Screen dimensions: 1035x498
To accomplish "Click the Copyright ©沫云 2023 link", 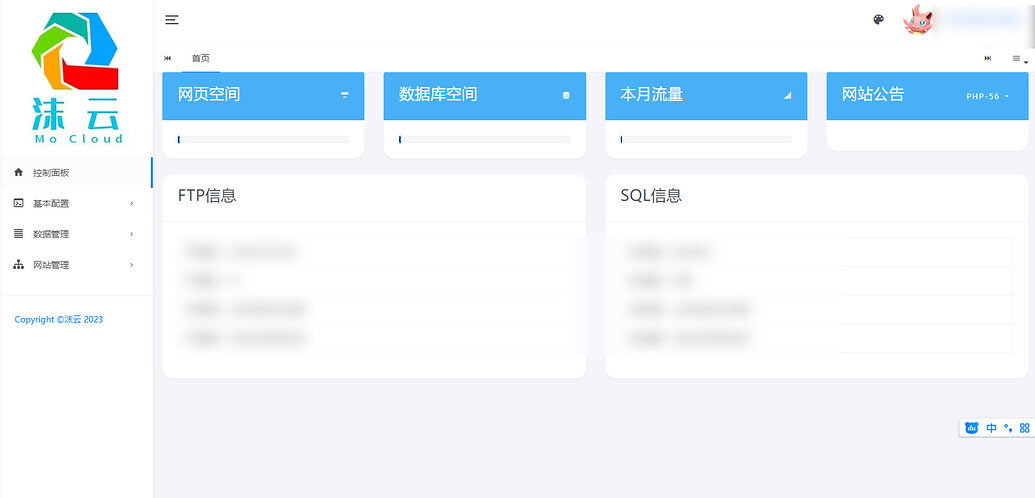I will pyautogui.click(x=59, y=320).
